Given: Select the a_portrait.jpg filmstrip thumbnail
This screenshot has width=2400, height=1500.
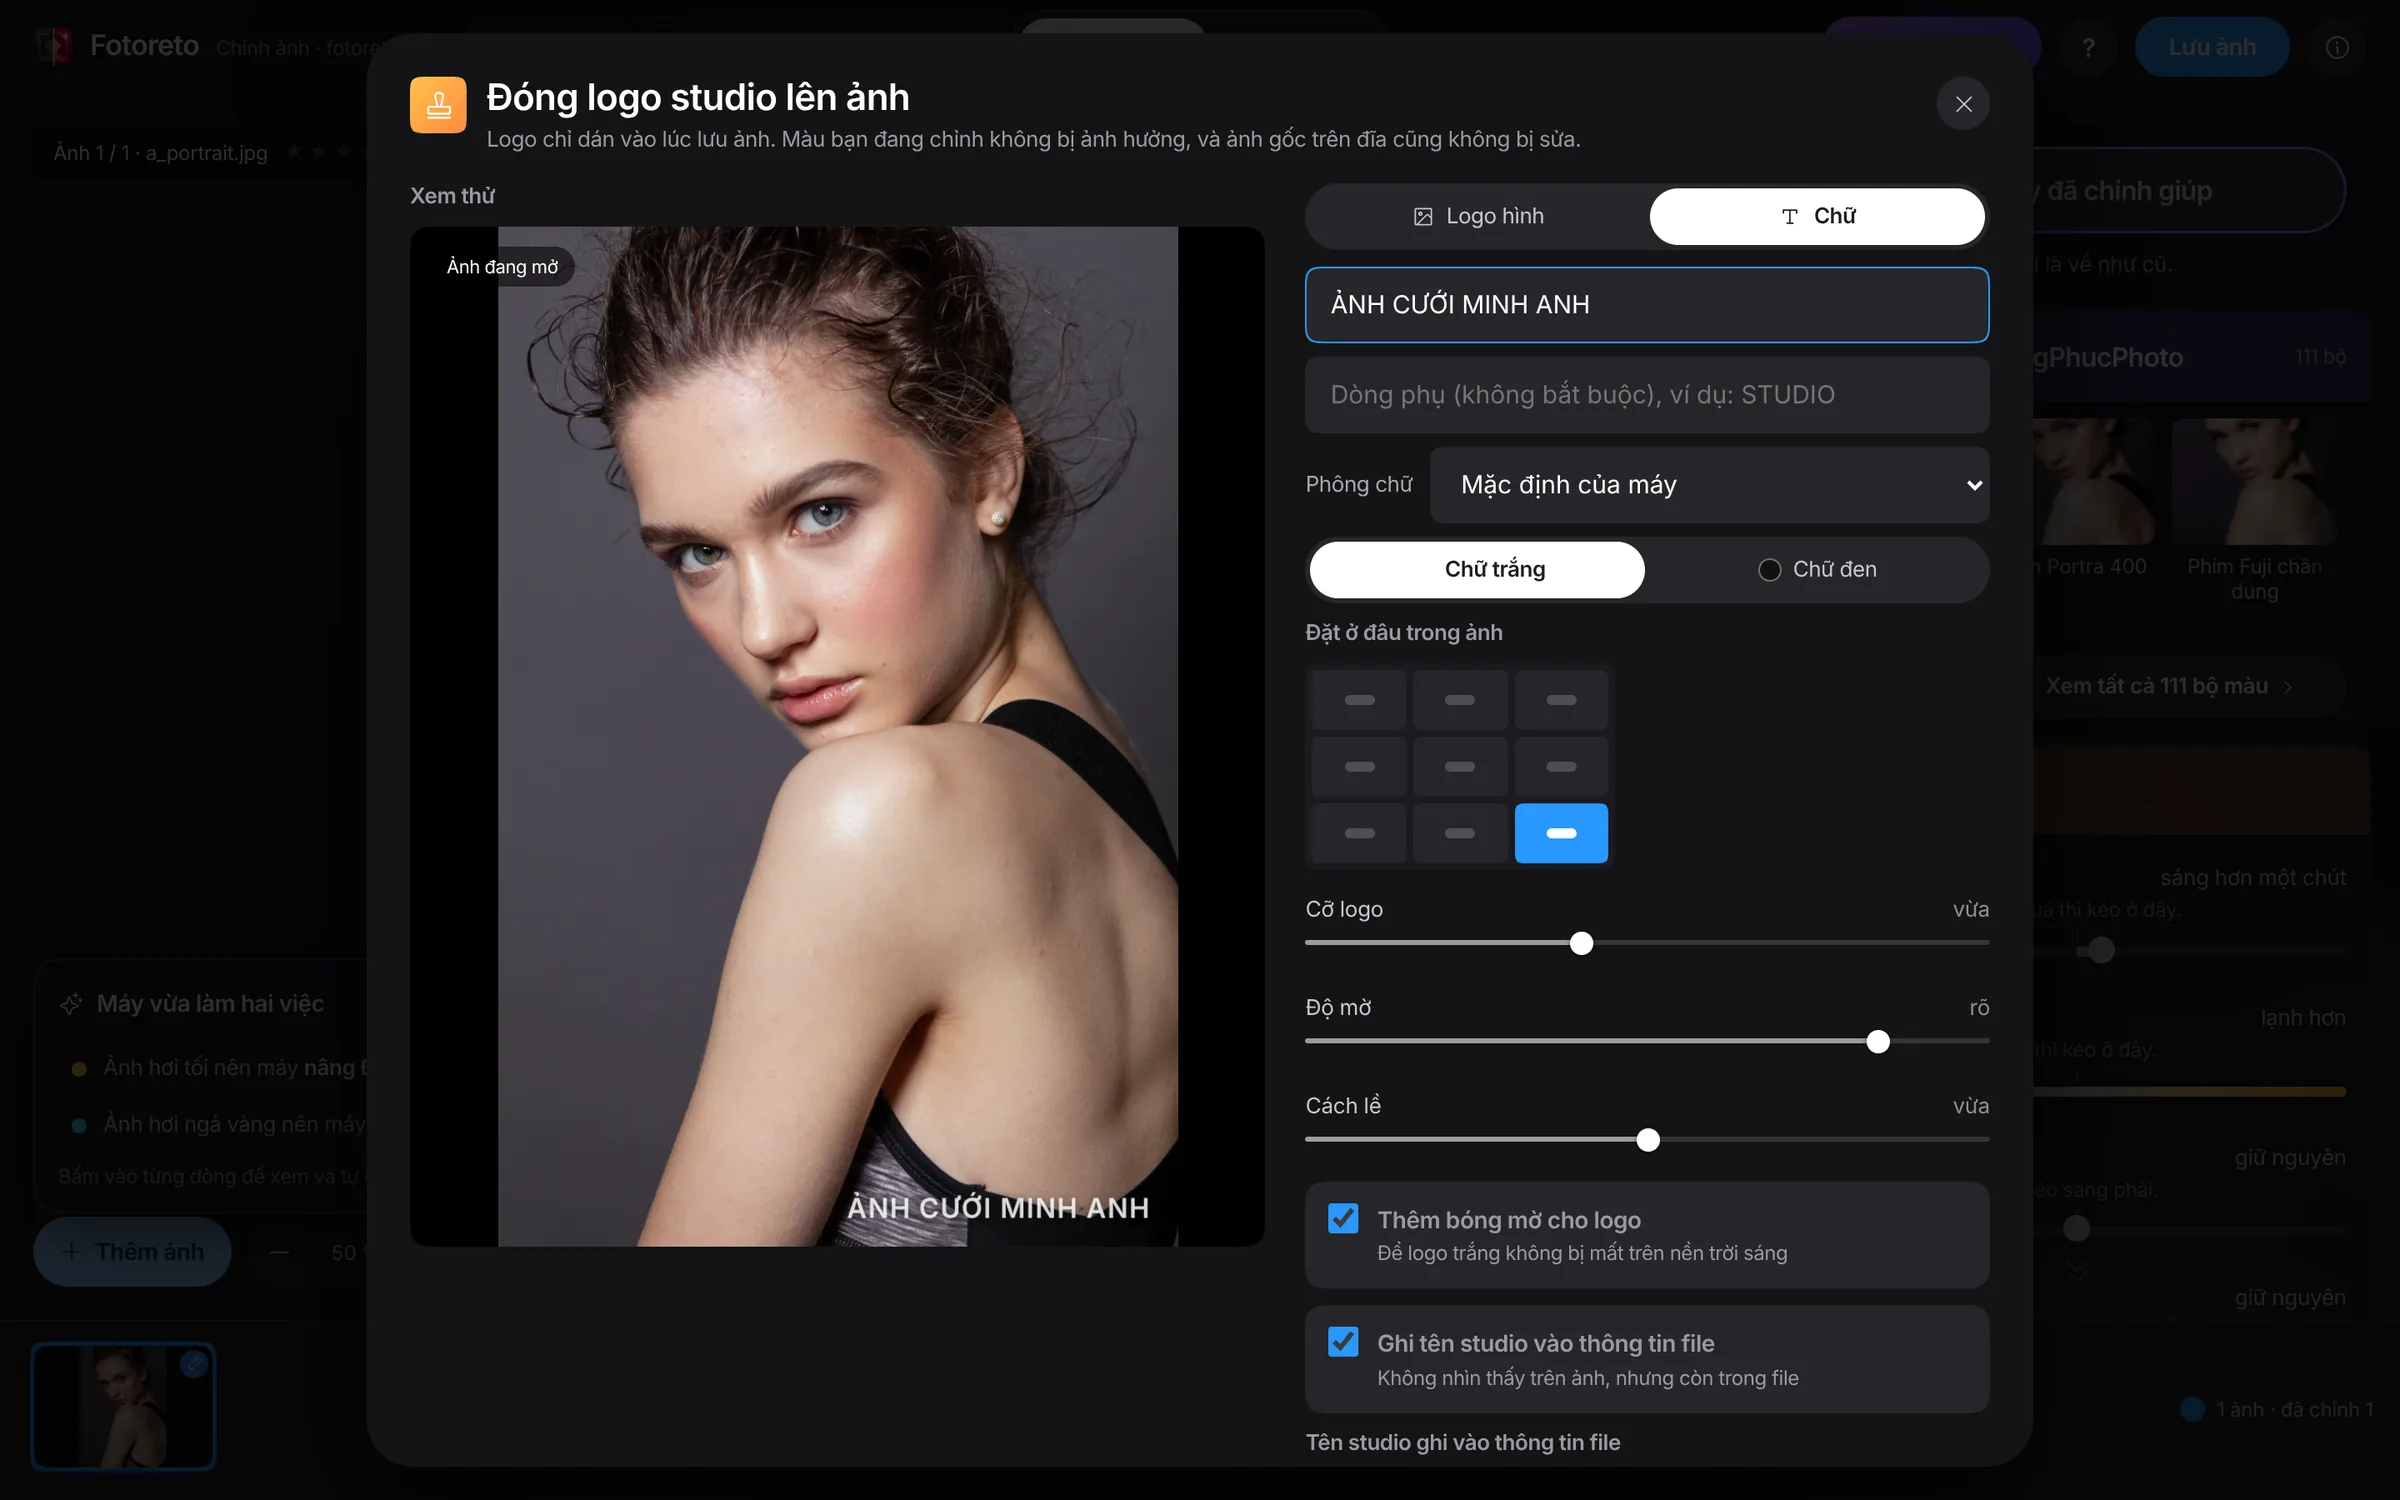Looking at the screenshot, I should click(123, 1406).
